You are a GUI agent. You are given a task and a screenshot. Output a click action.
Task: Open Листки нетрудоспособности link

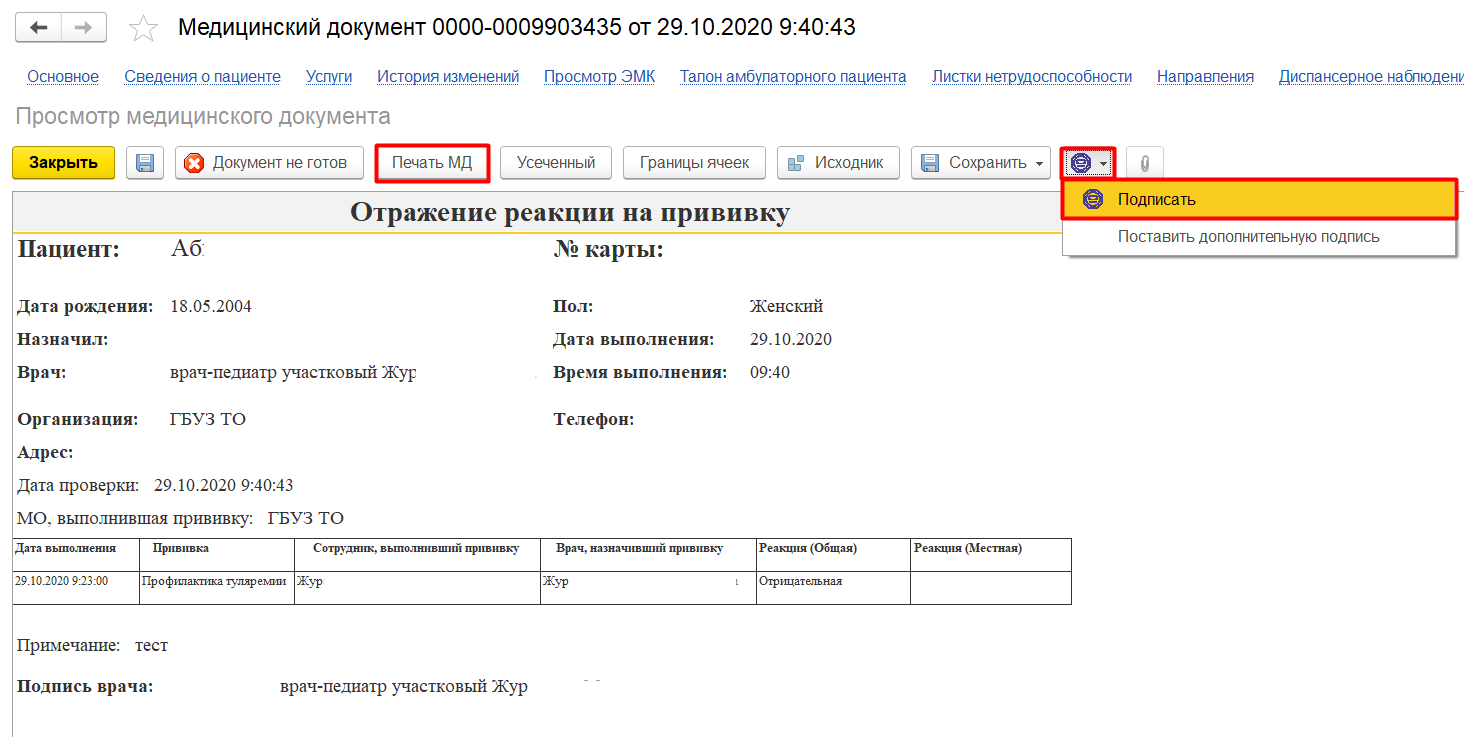1032,77
